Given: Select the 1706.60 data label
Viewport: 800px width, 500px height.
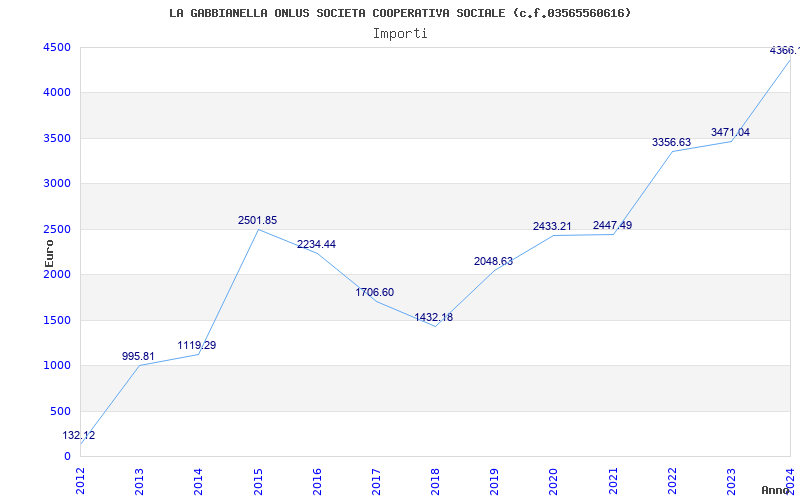Looking at the screenshot, I should pos(374,292).
